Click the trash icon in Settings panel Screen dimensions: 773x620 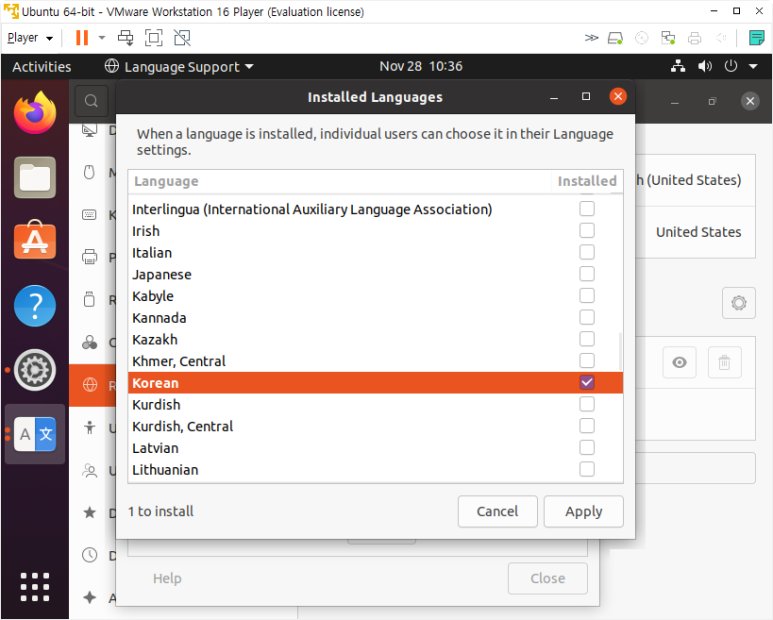tap(724, 363)
